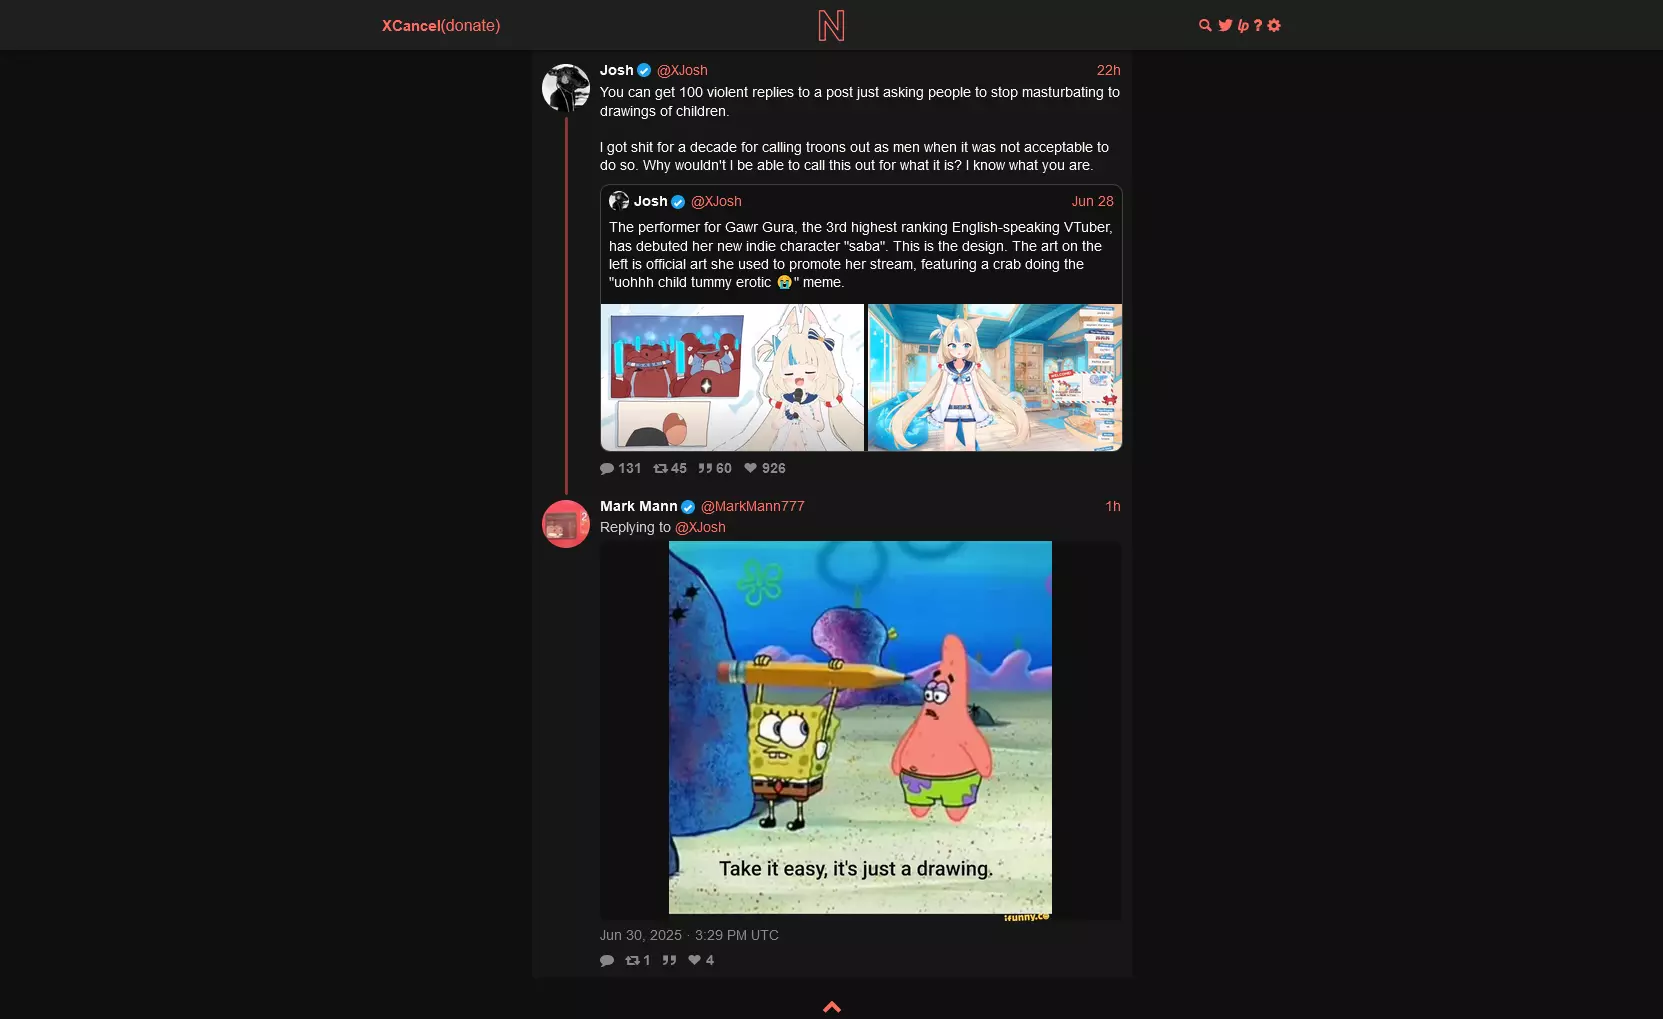Click the retweet icon showing 45
Screen dimensions: 1663x1019
pyautogui.click(x=660, y=468)
